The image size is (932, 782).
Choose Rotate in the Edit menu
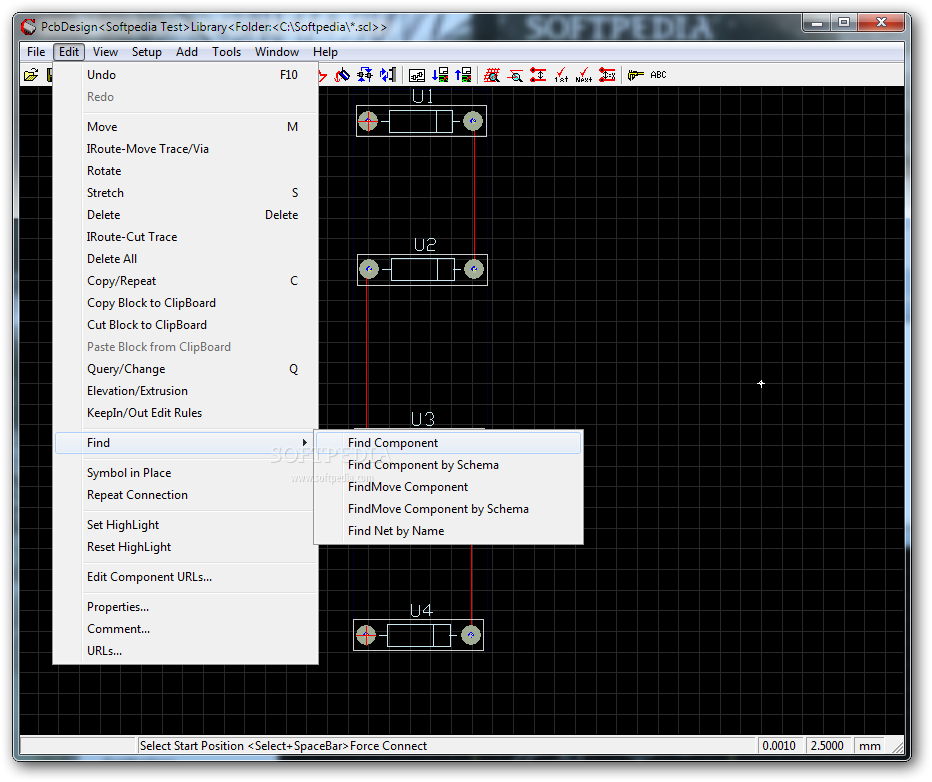(186, 171)
